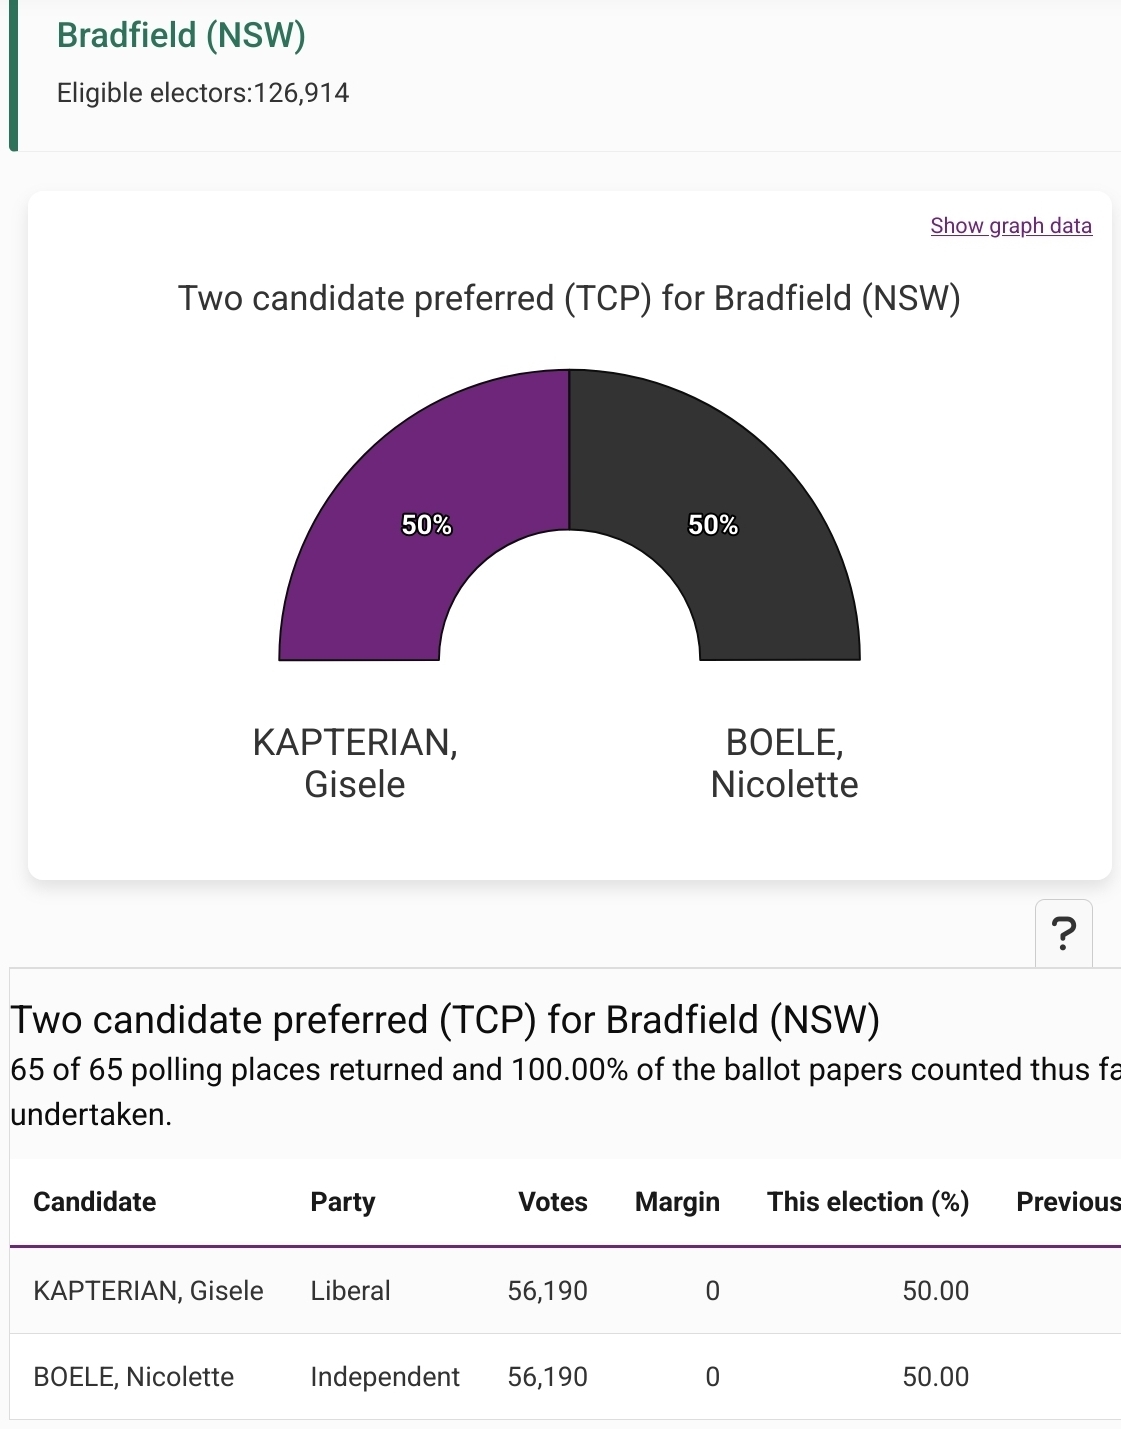Click the Party column header
The image size is (1121, 1429).
[342, 1202]
